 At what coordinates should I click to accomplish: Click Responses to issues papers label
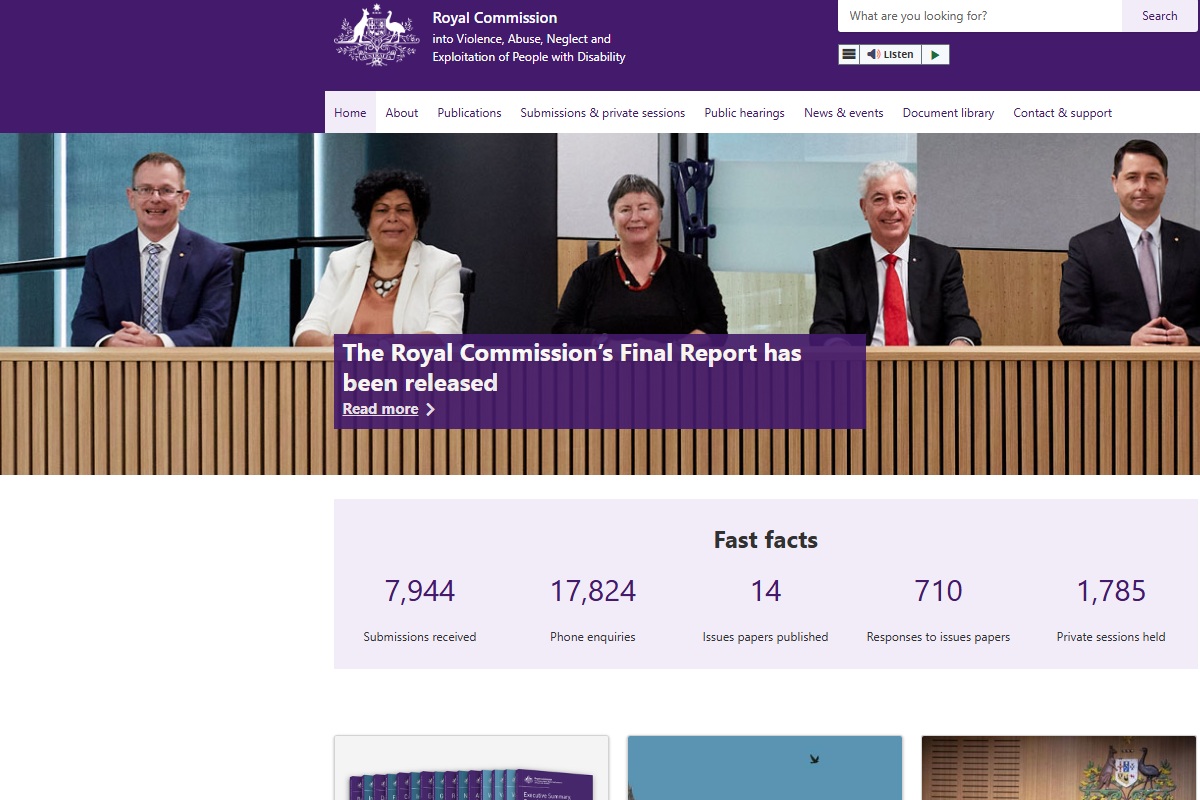[x=938, y=637]
